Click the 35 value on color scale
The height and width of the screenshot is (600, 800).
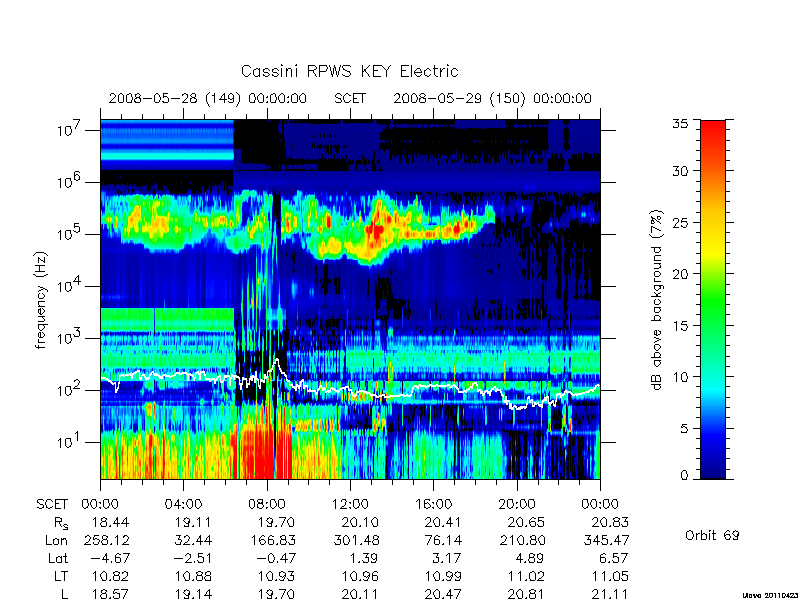click(x=680, y=124)
